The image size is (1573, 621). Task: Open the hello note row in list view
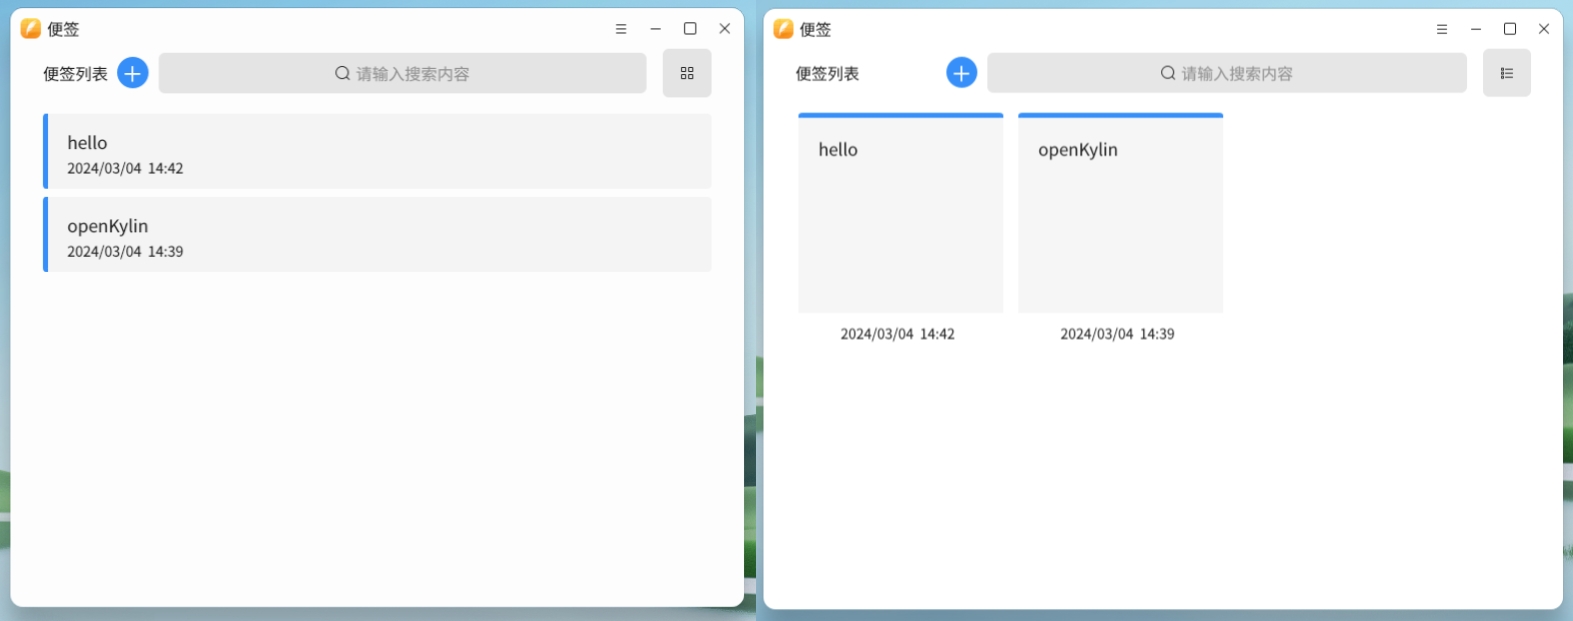(x=378, y=152)
